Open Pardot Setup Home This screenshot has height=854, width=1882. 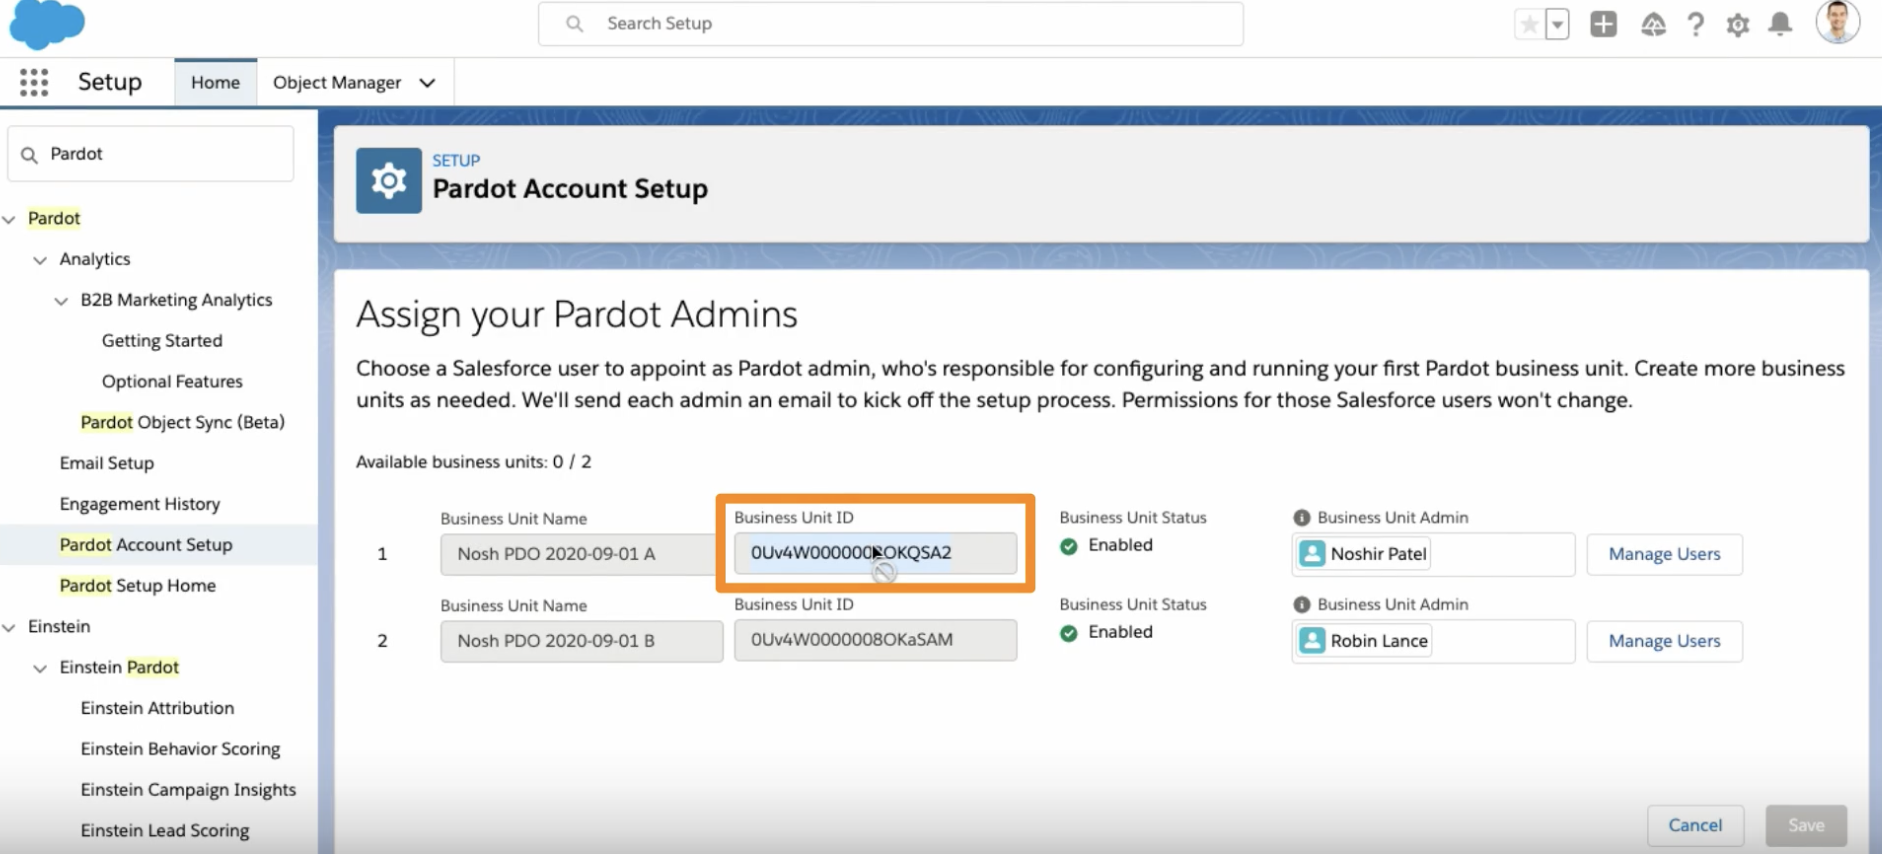click(x=137, y=585)
